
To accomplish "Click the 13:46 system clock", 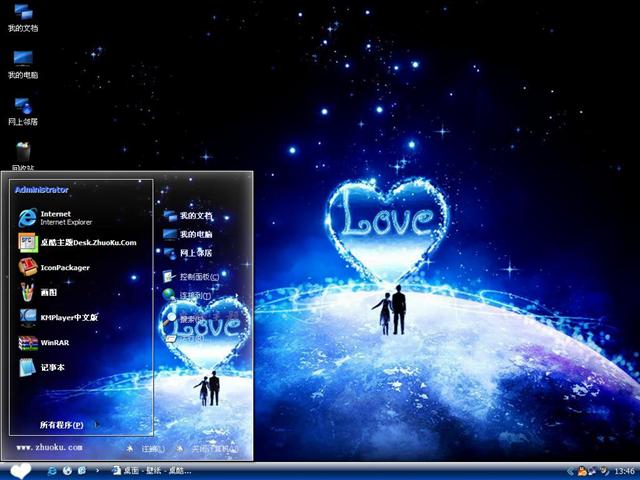I will [624, 471].
